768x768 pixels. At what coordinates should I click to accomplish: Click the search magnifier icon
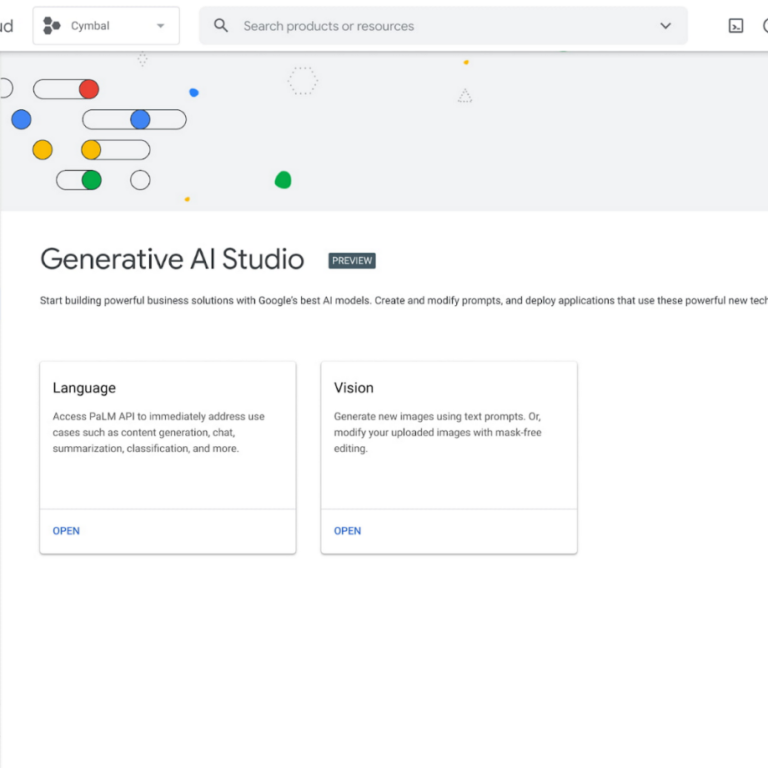[x=221, y=26]
